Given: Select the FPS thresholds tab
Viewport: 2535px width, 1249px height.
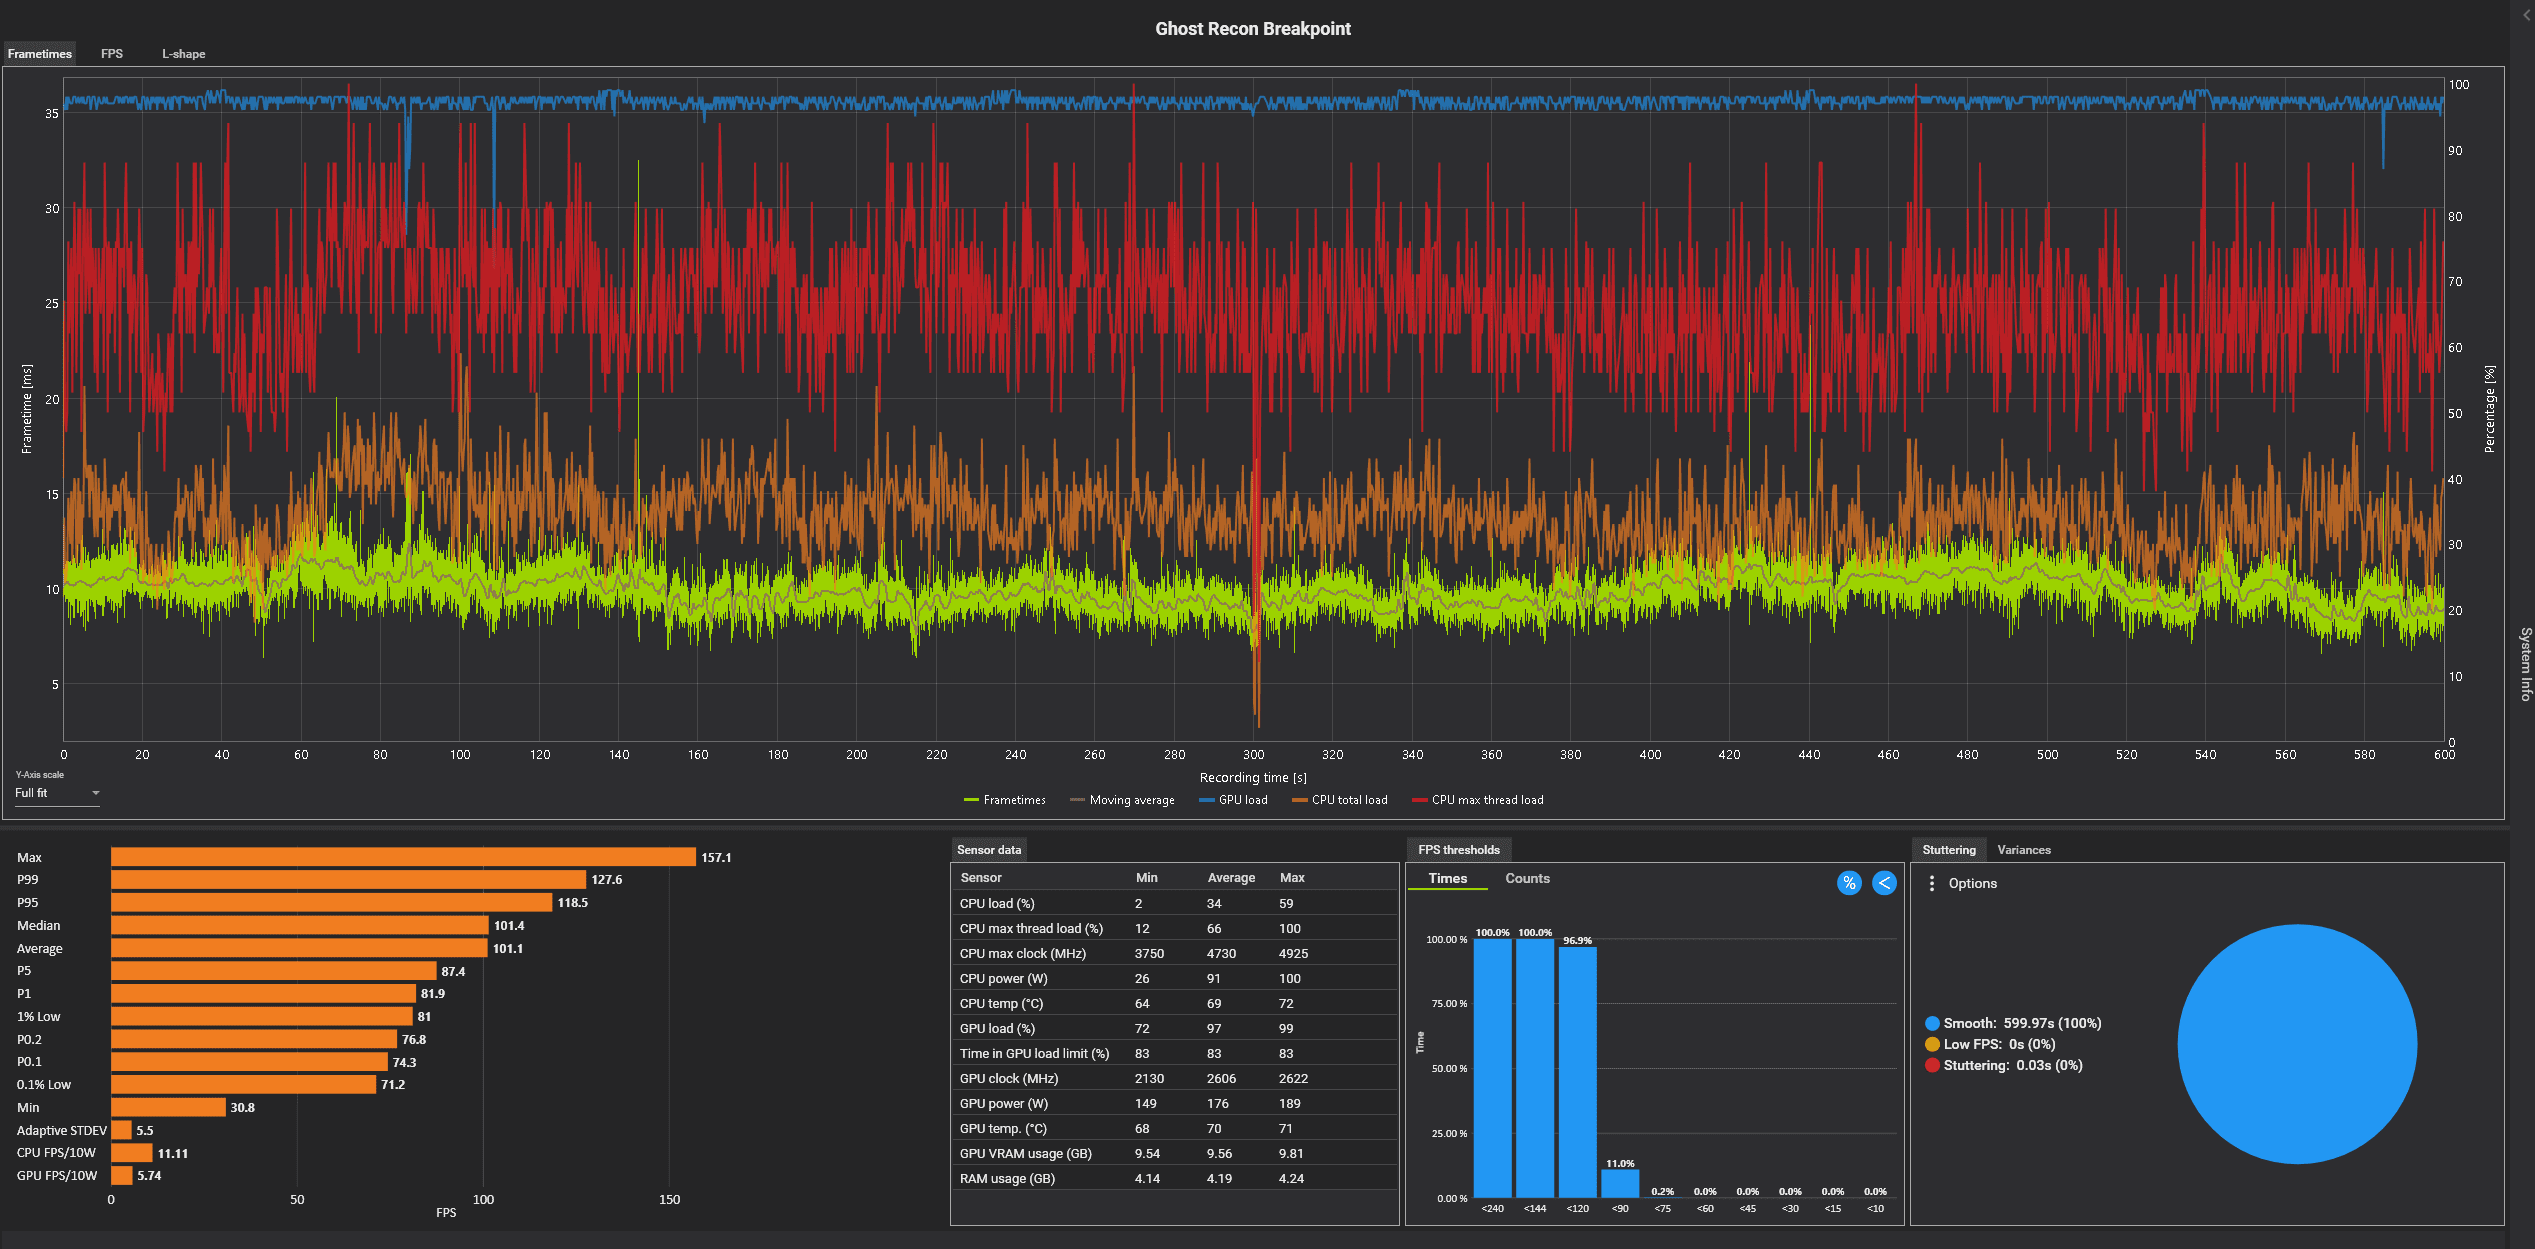Looking at the screenshot, I should point(1459,850).
